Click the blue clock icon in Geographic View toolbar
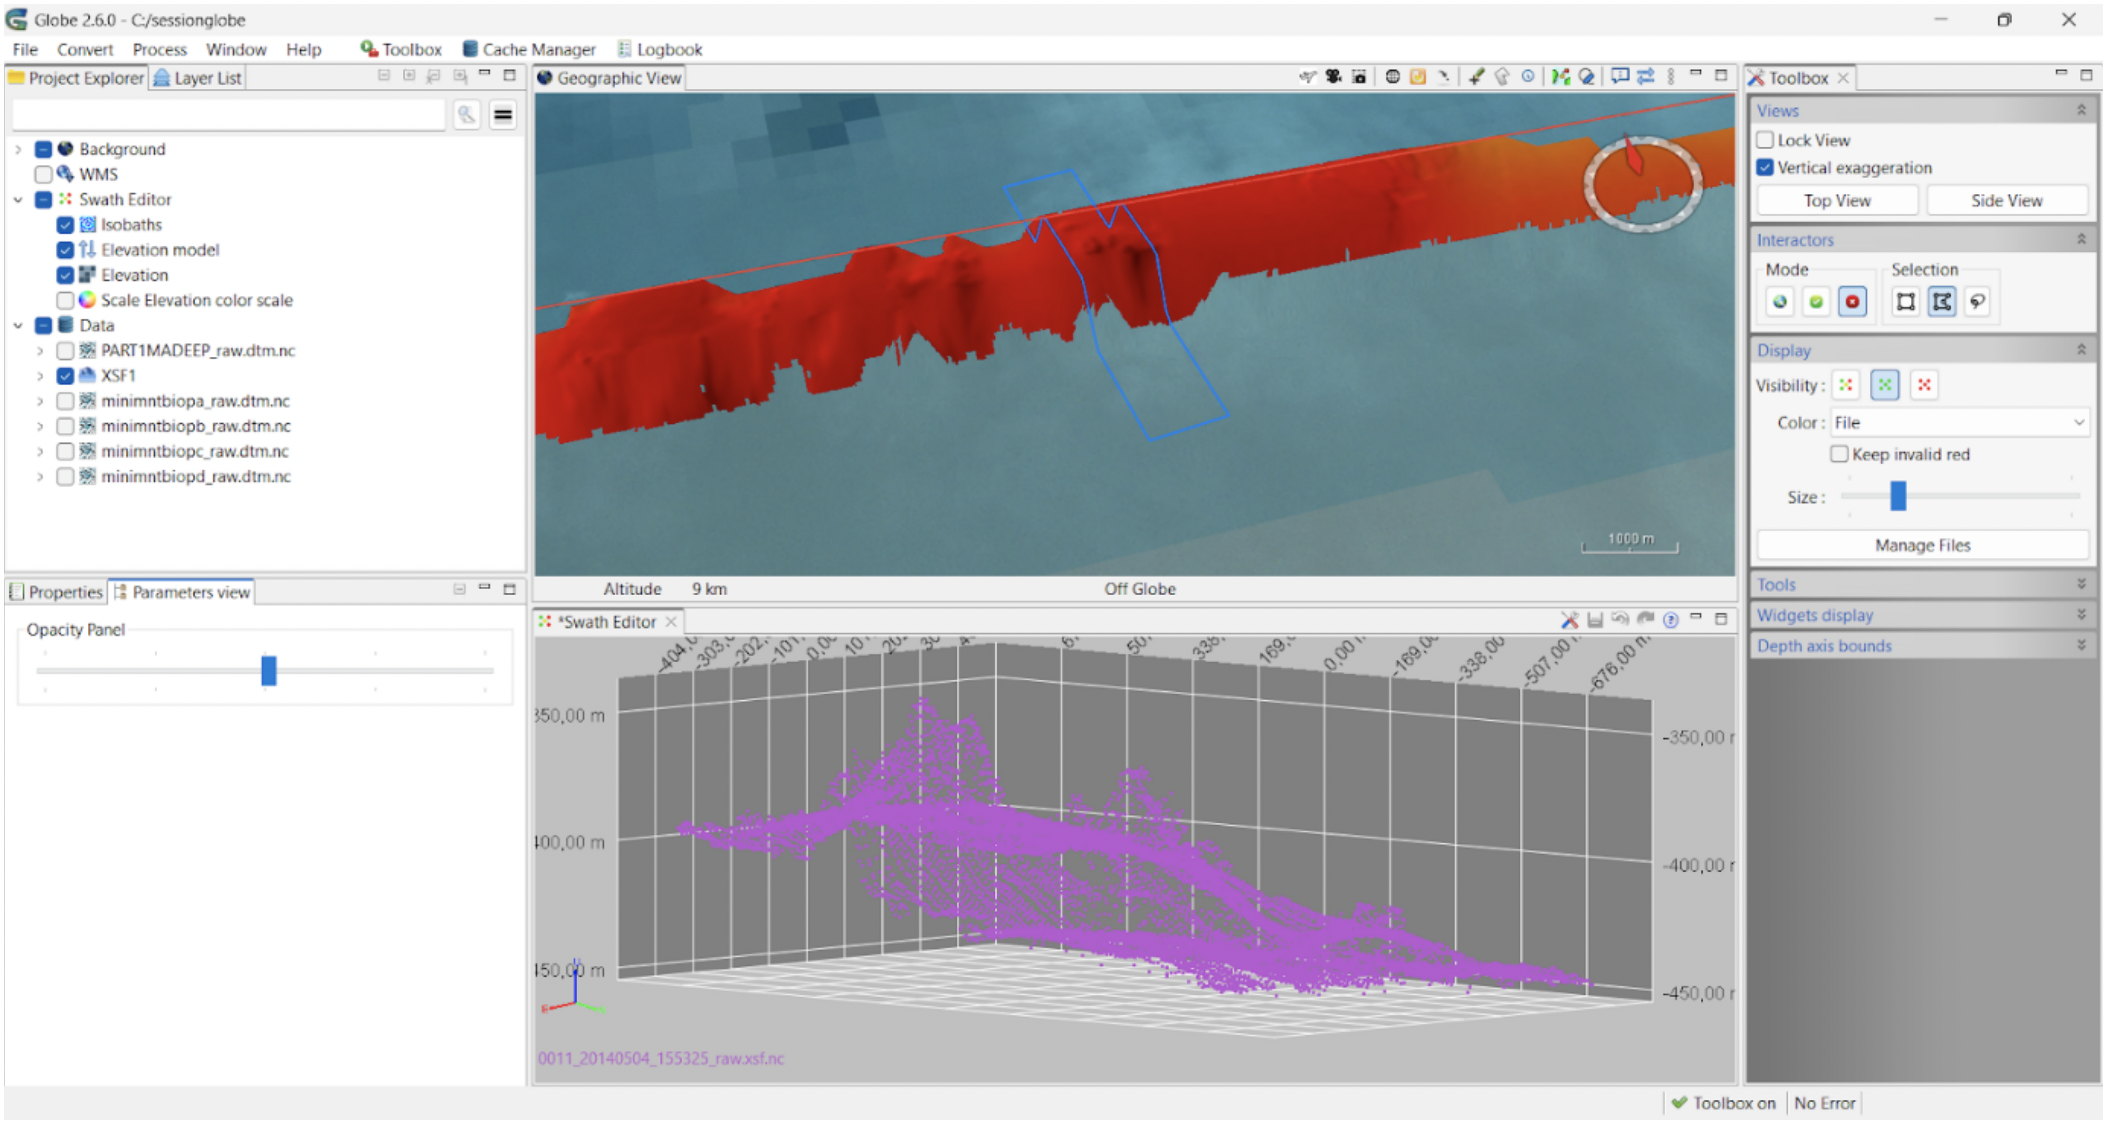 [1528, 77]
